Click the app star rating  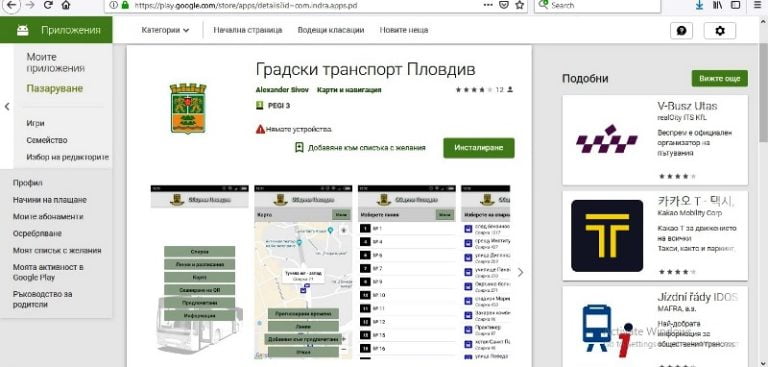click(474, 90)
